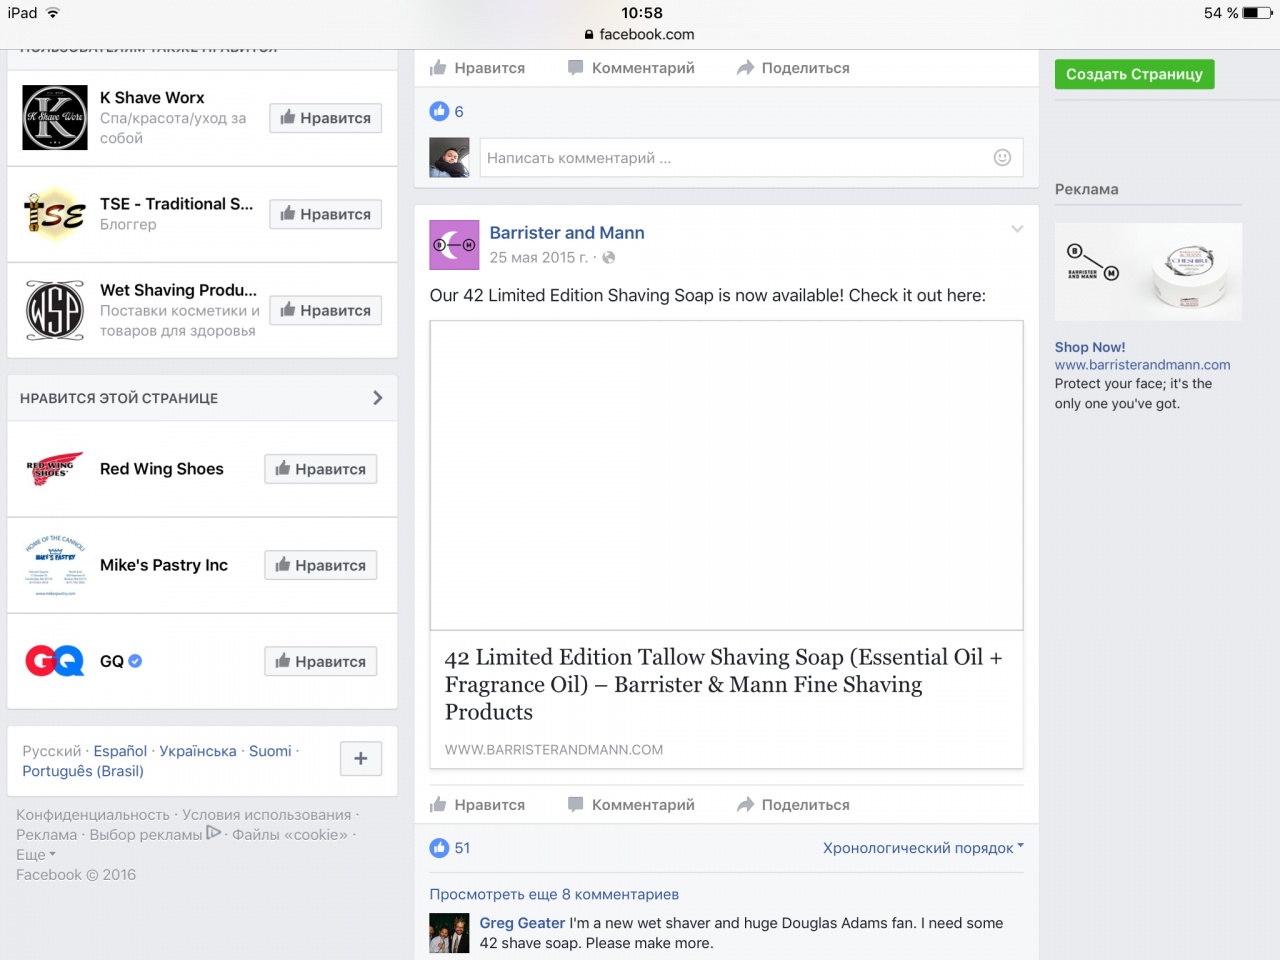Like the Red Wing Shoes page

(320, 469)
